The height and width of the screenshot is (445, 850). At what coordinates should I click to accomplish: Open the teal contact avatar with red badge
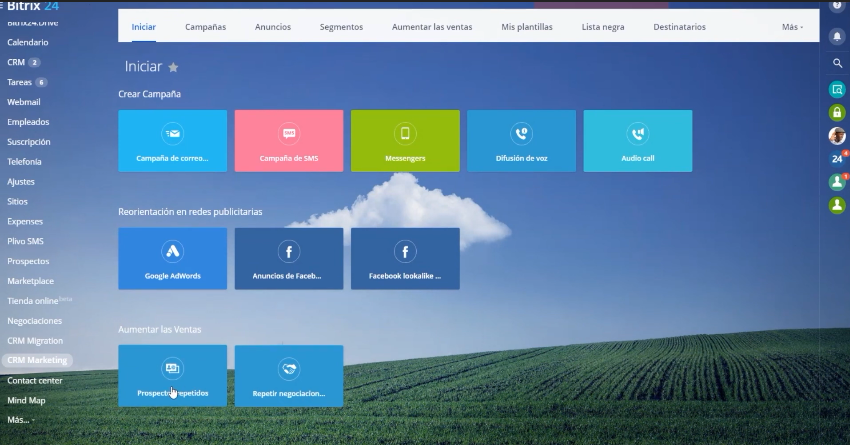pyautogui.click(x=838, y=182)
